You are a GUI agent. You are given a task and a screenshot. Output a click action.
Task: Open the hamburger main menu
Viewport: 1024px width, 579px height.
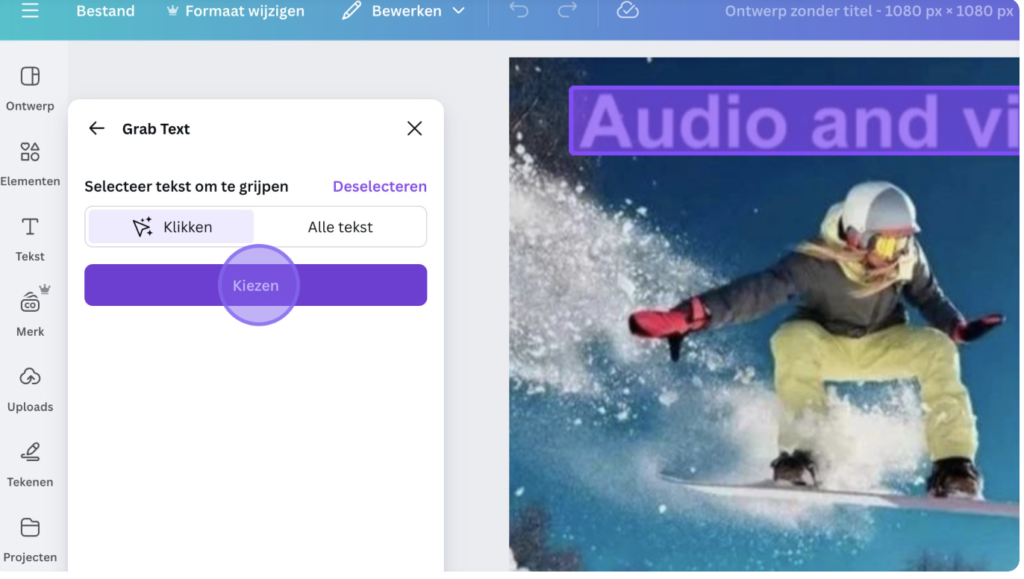(x=30, y=10)
